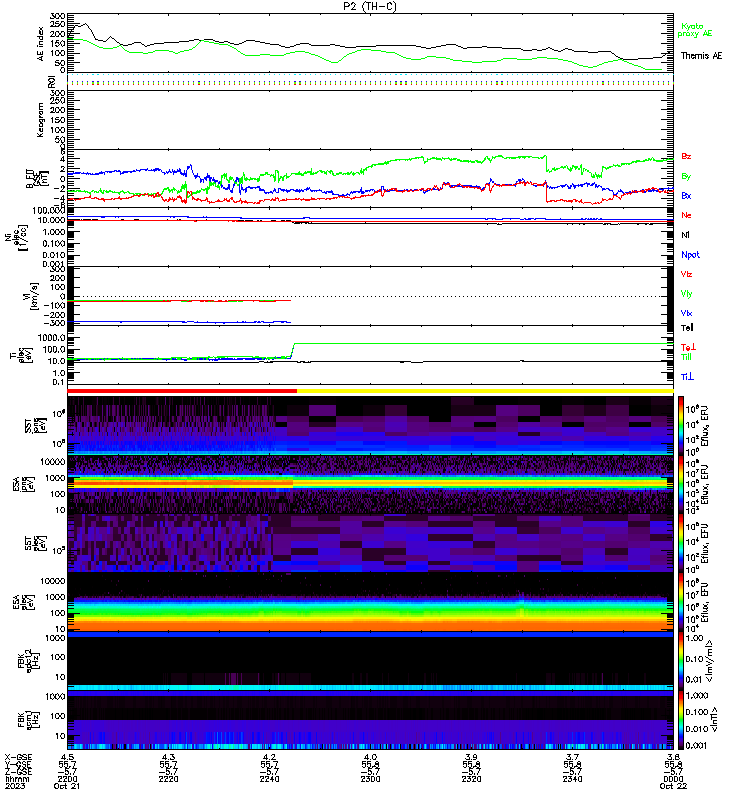The width and height of the screenshot is (750, 800).
Task: Click the red "Bz" legend label
Action: click(x=686, y=156)
